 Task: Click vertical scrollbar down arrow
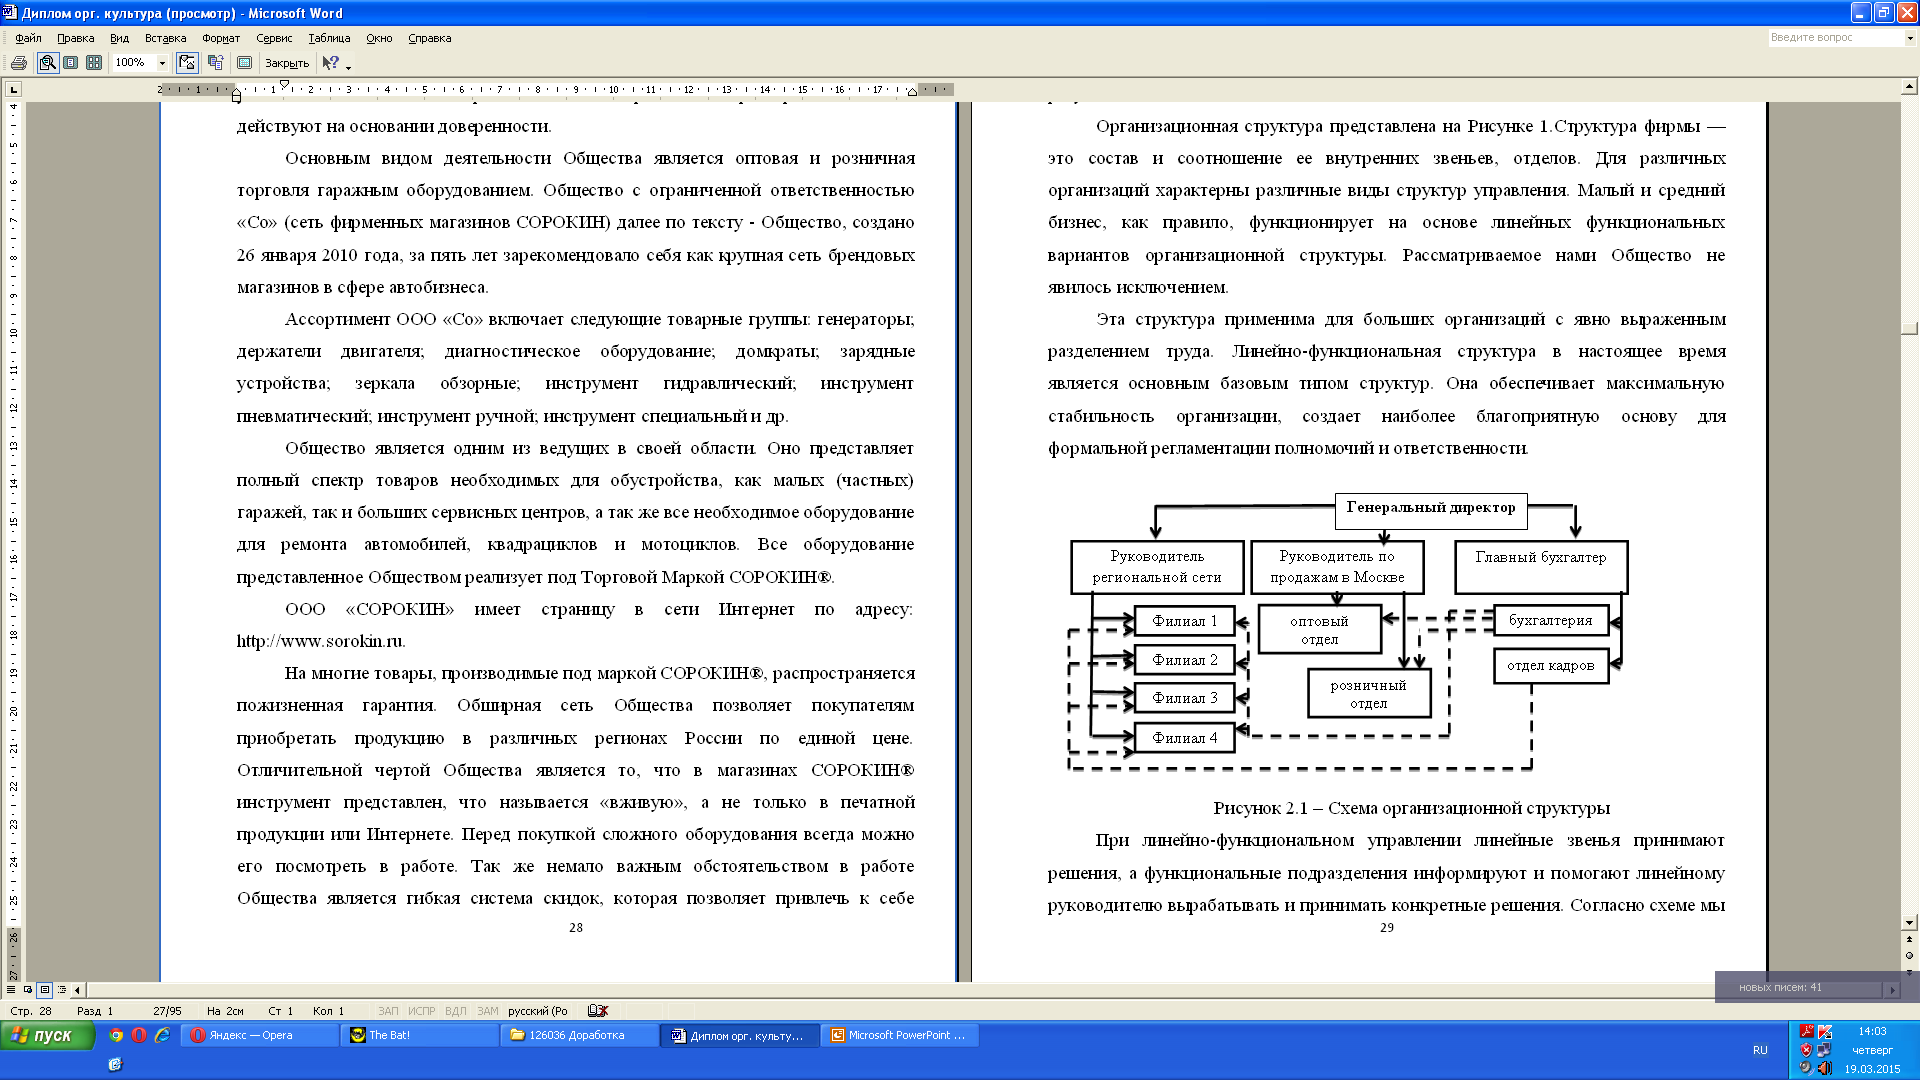click(x=1910, y=923)
